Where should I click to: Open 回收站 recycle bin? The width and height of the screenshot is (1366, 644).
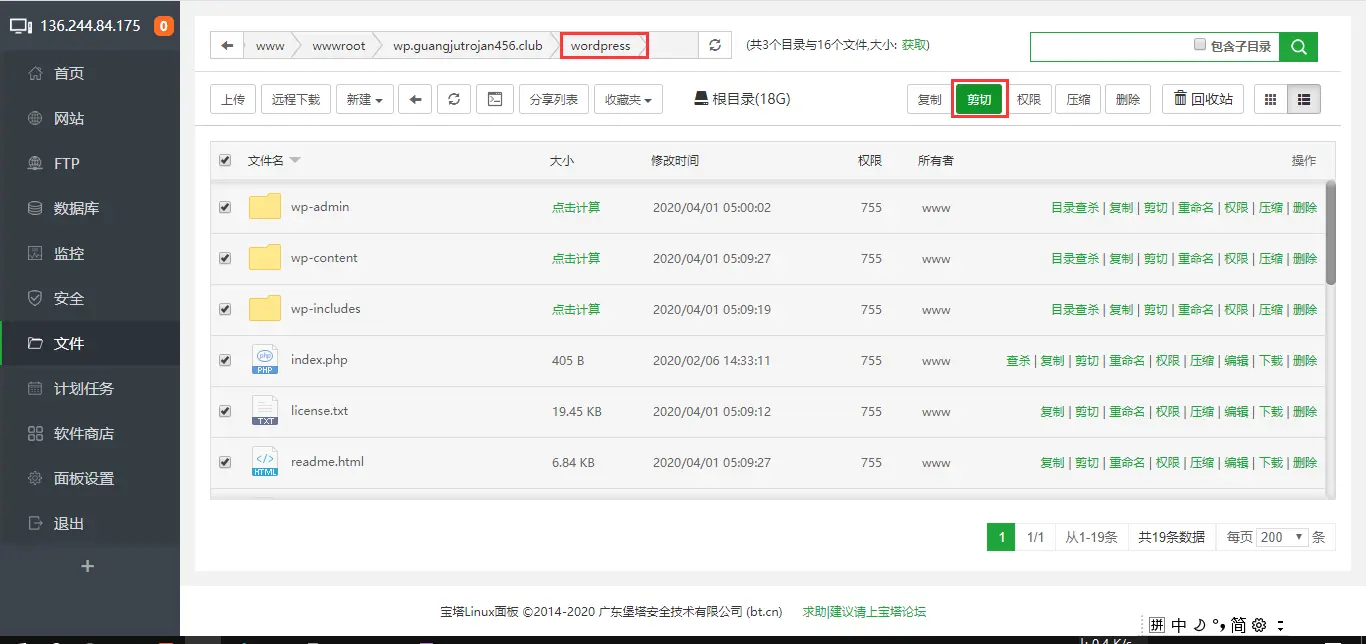(1203, 99)
